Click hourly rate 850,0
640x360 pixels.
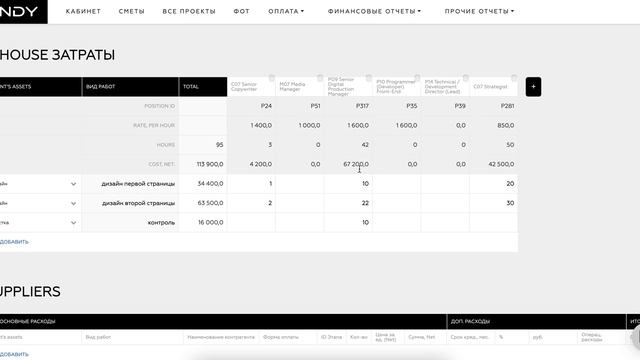506,125
